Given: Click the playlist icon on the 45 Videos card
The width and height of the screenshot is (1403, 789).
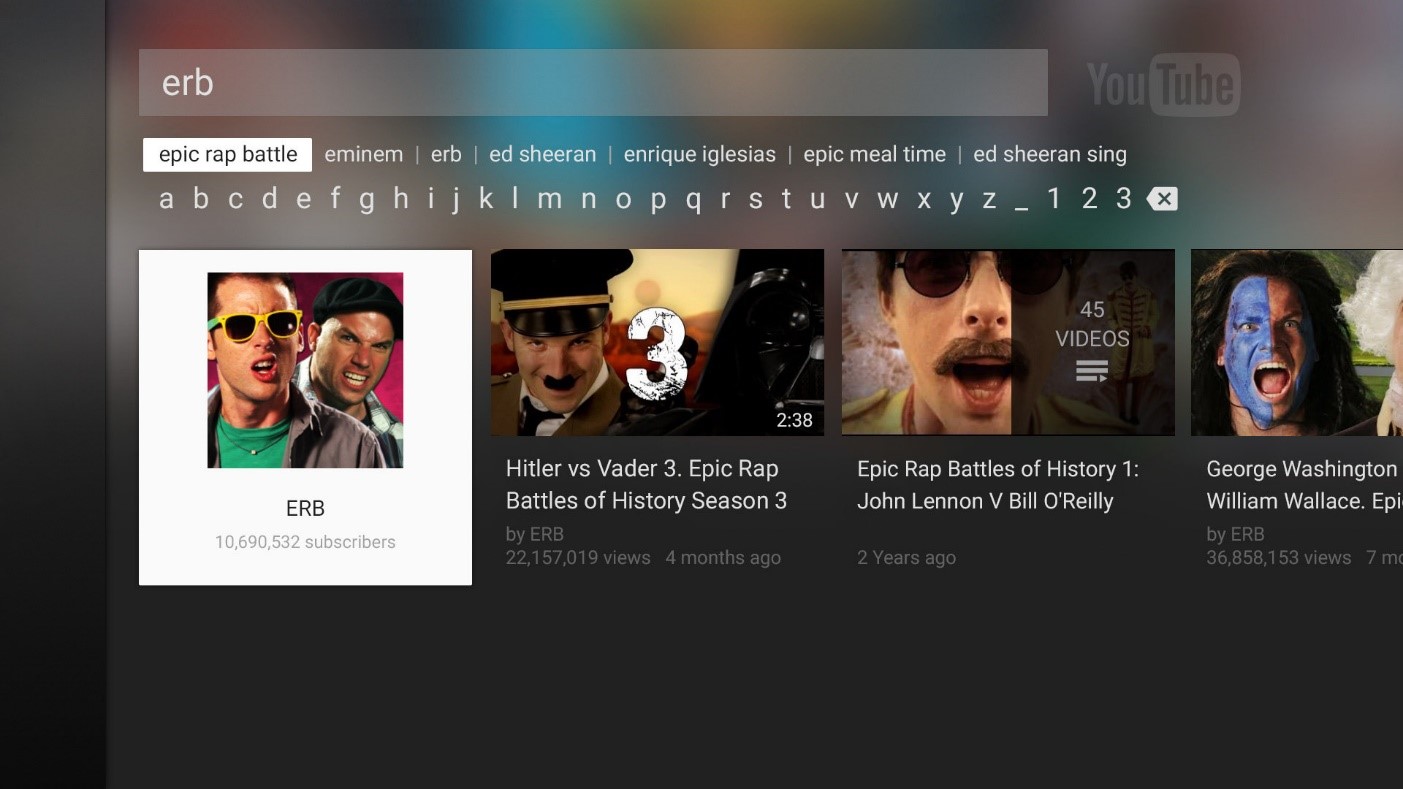Looking at the screenshot, I should [x=1091, y=371].
